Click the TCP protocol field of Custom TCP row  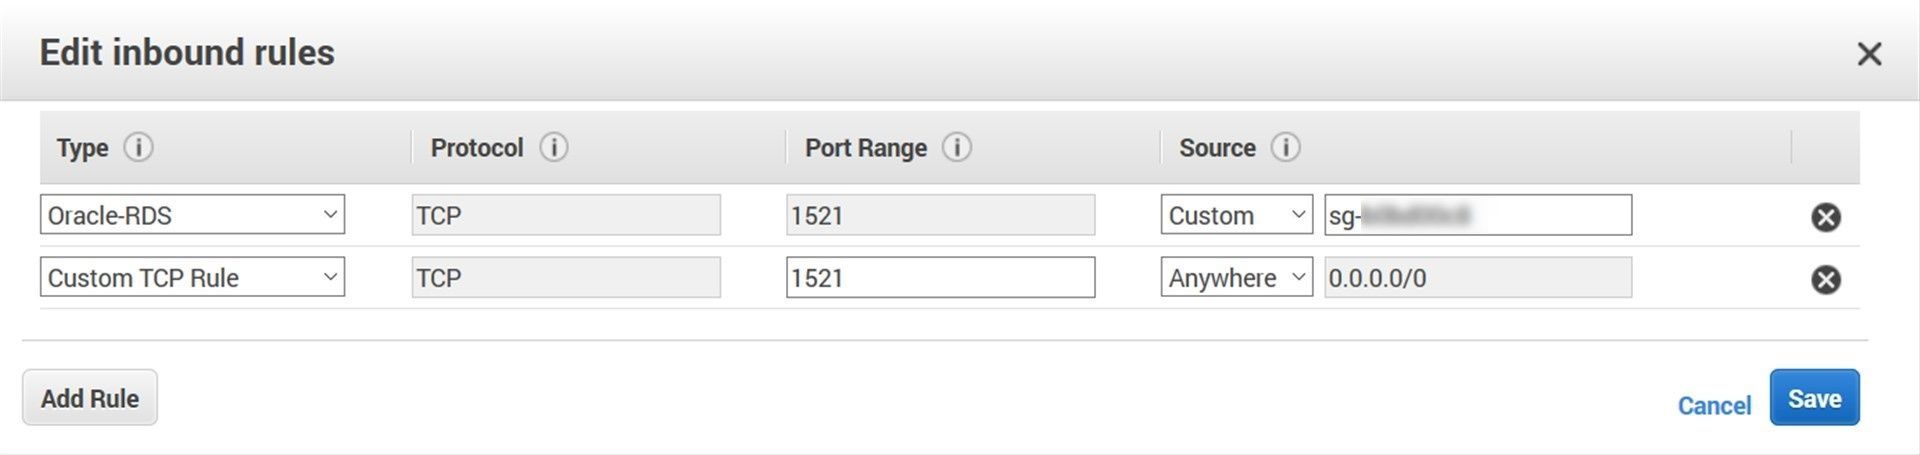(566, 277)
